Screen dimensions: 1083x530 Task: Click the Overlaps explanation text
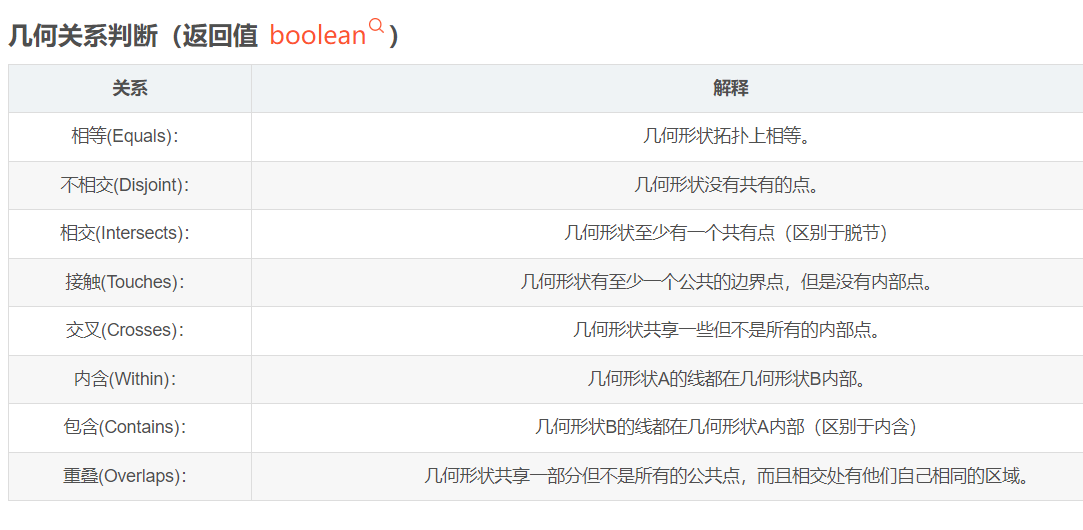(726, 476)
